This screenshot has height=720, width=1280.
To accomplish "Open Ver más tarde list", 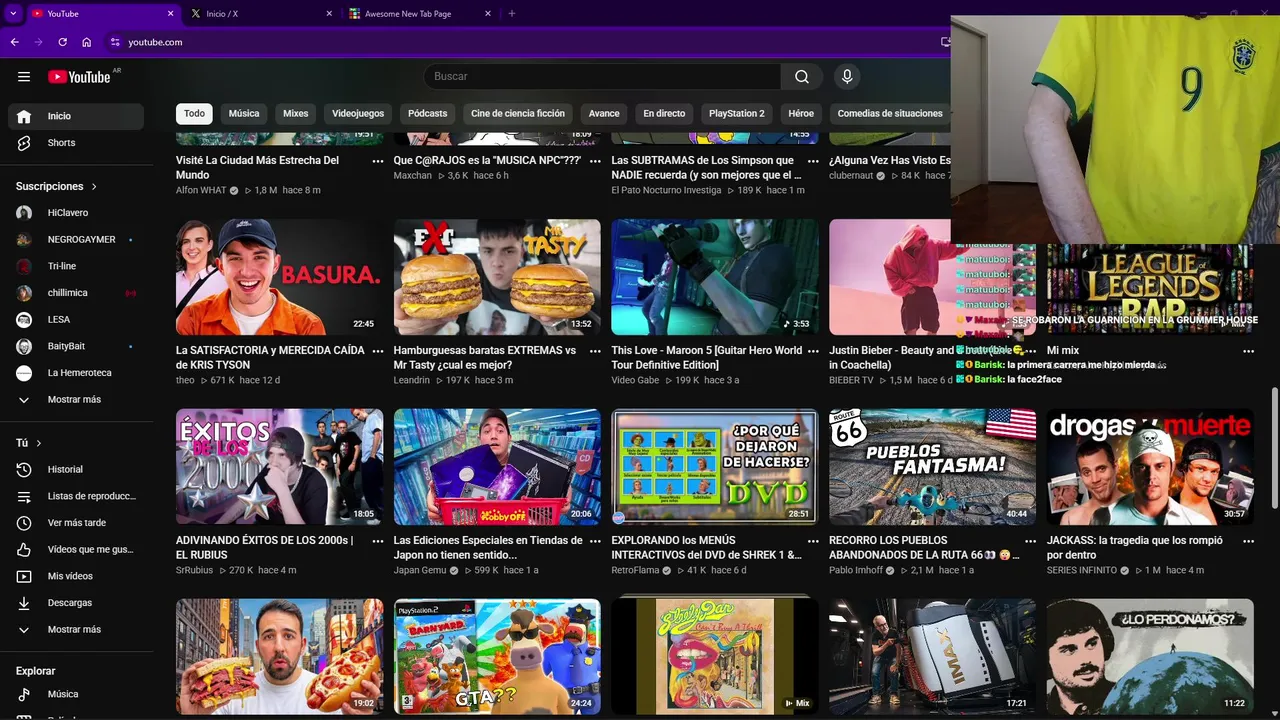I will click(76, 523).
